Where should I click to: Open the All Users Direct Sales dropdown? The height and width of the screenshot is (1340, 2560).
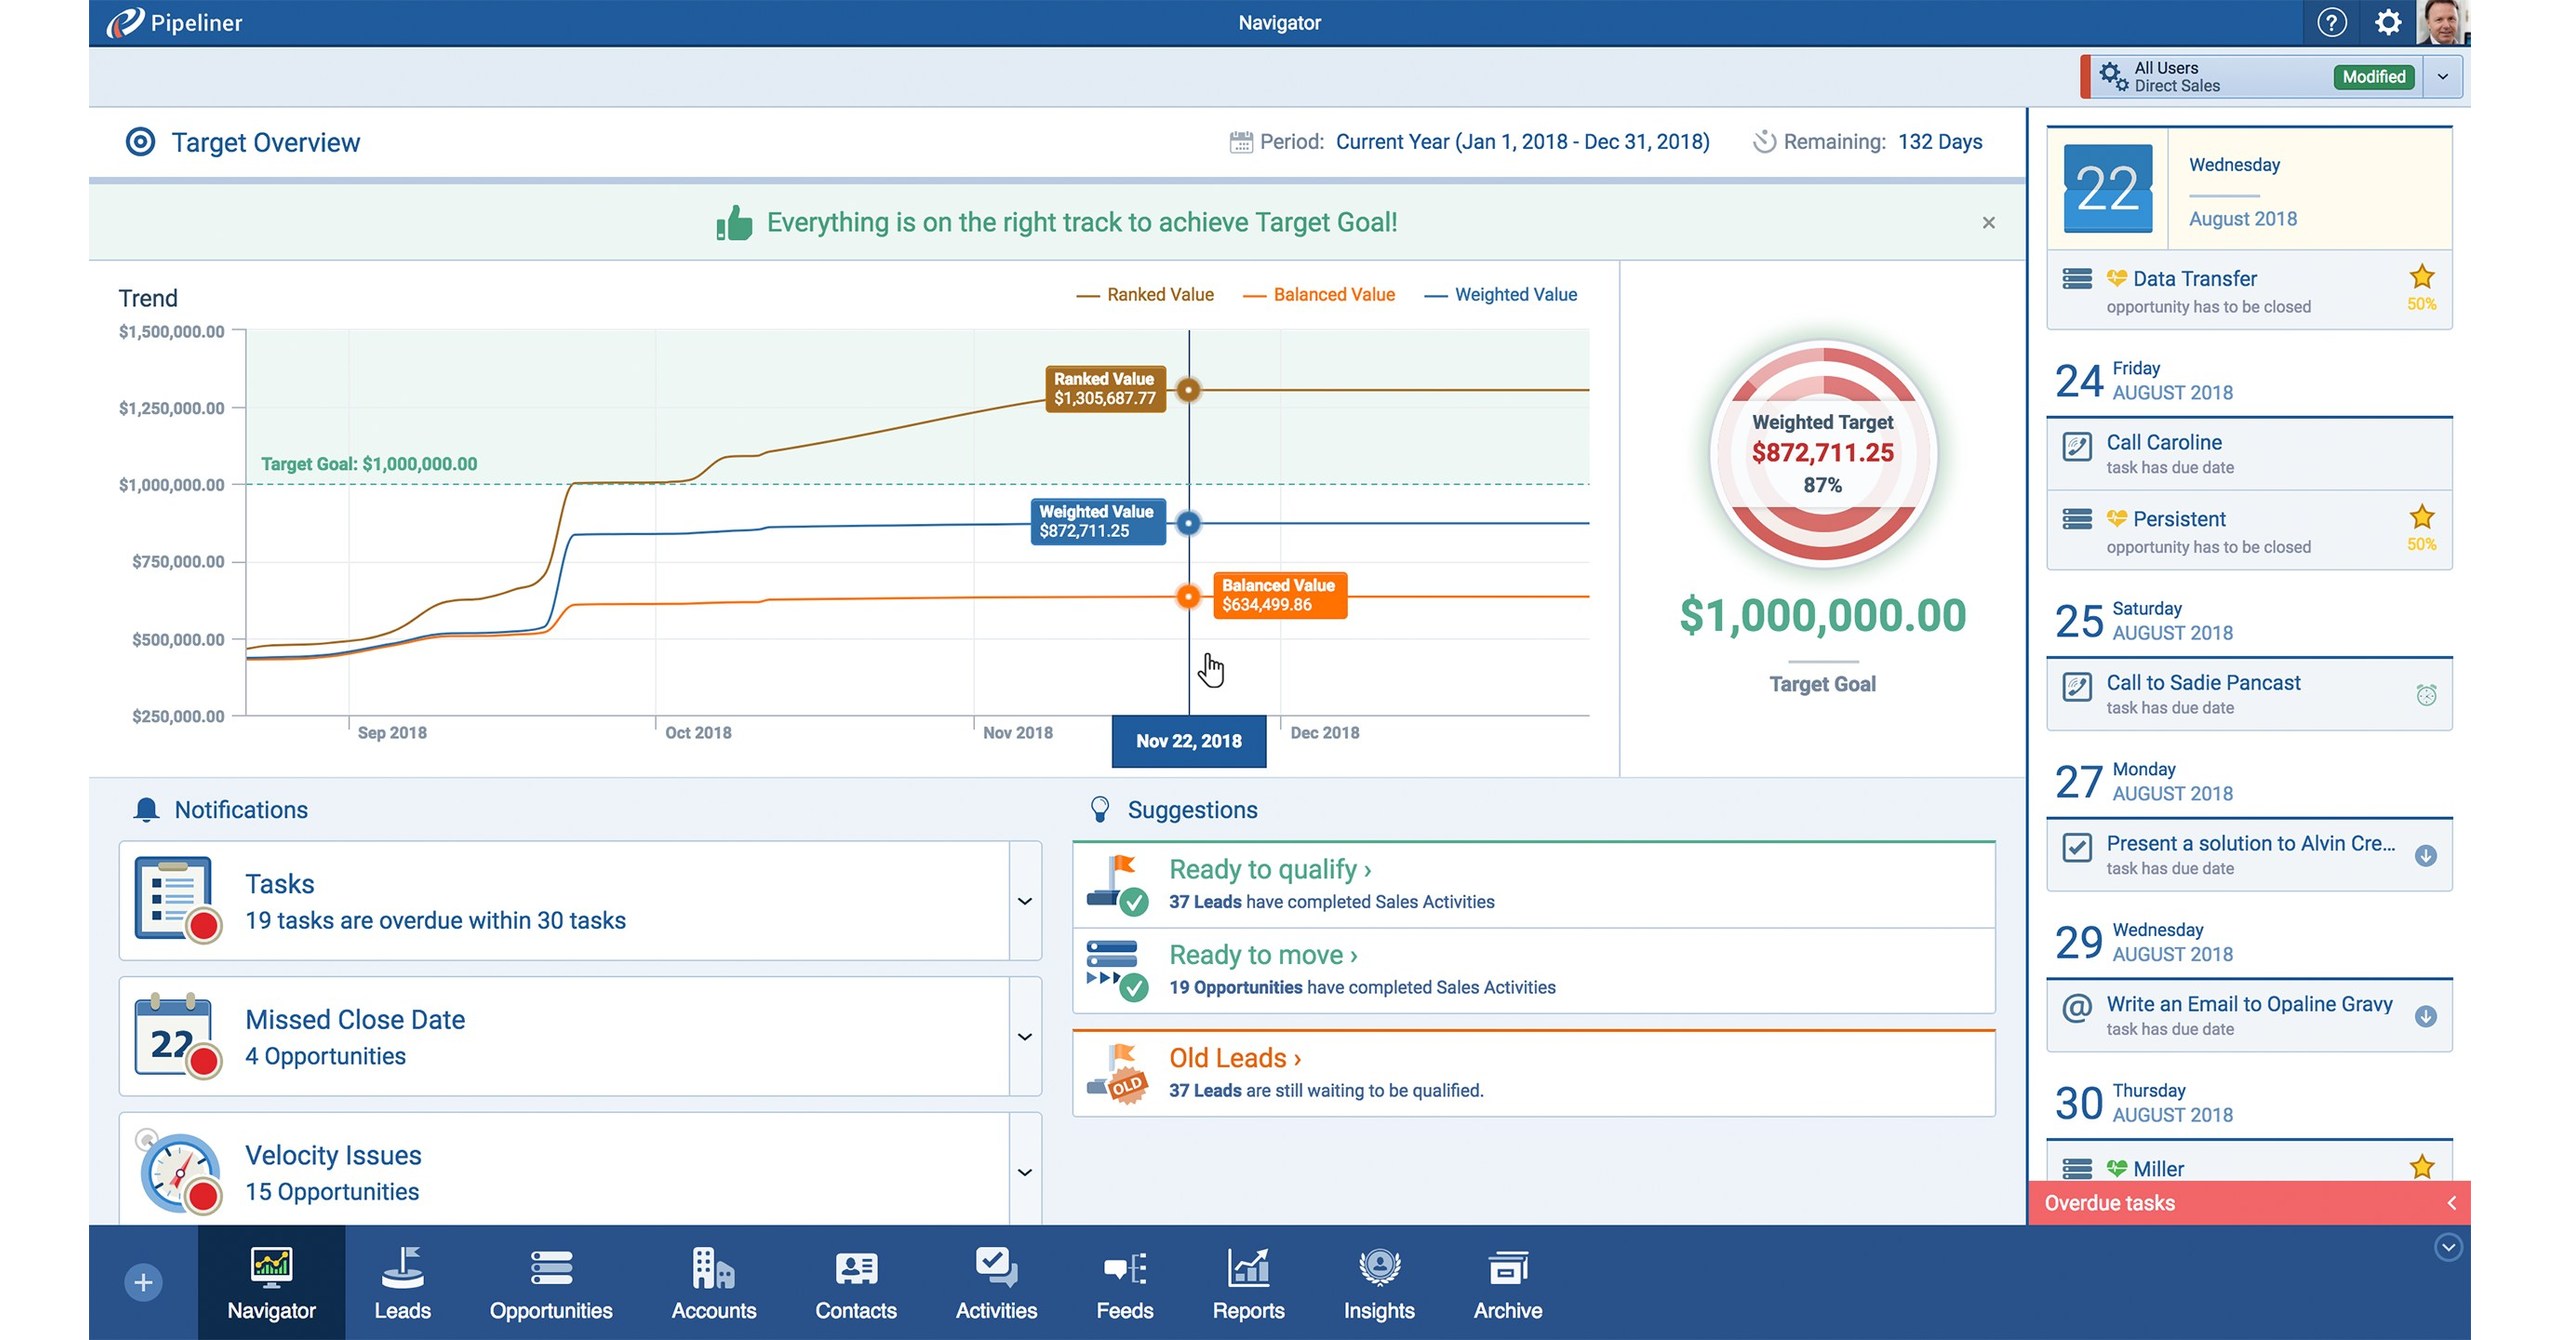[2442, 76]
